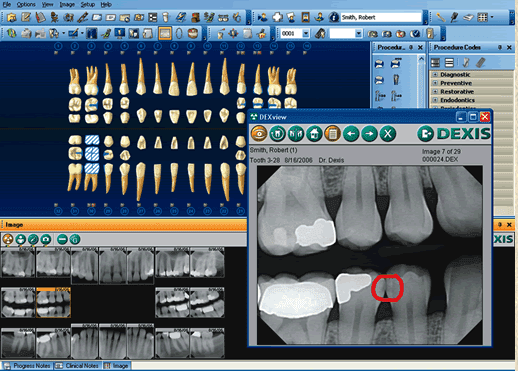Screen dimensions: 518x371
Task: Switch to the Clinical Notes tab
Action: pos(78,366)
